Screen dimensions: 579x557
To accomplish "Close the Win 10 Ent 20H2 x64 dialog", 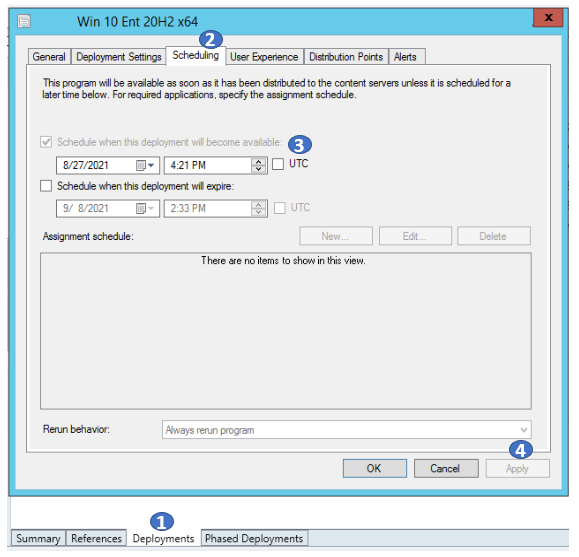I will [548, 17].
